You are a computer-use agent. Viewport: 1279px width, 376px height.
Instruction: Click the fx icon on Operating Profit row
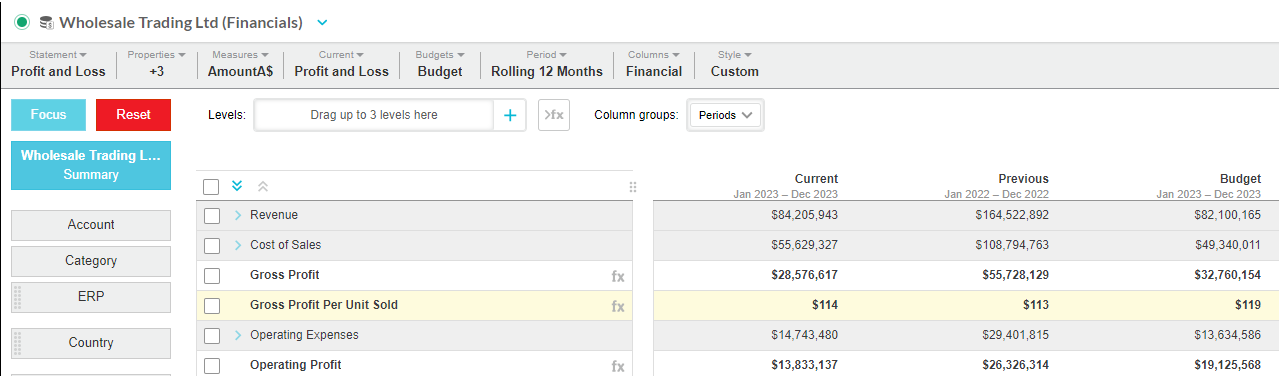618,366
